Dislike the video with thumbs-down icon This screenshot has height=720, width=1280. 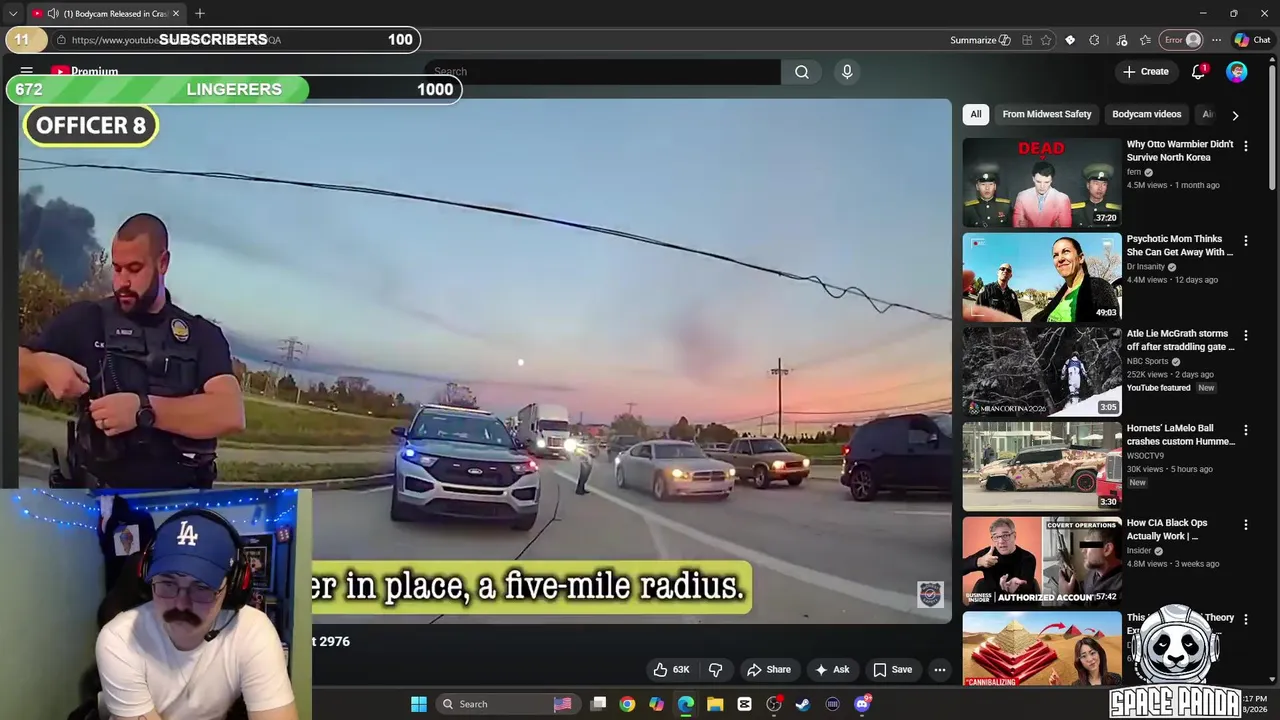(x=716, y=670)
